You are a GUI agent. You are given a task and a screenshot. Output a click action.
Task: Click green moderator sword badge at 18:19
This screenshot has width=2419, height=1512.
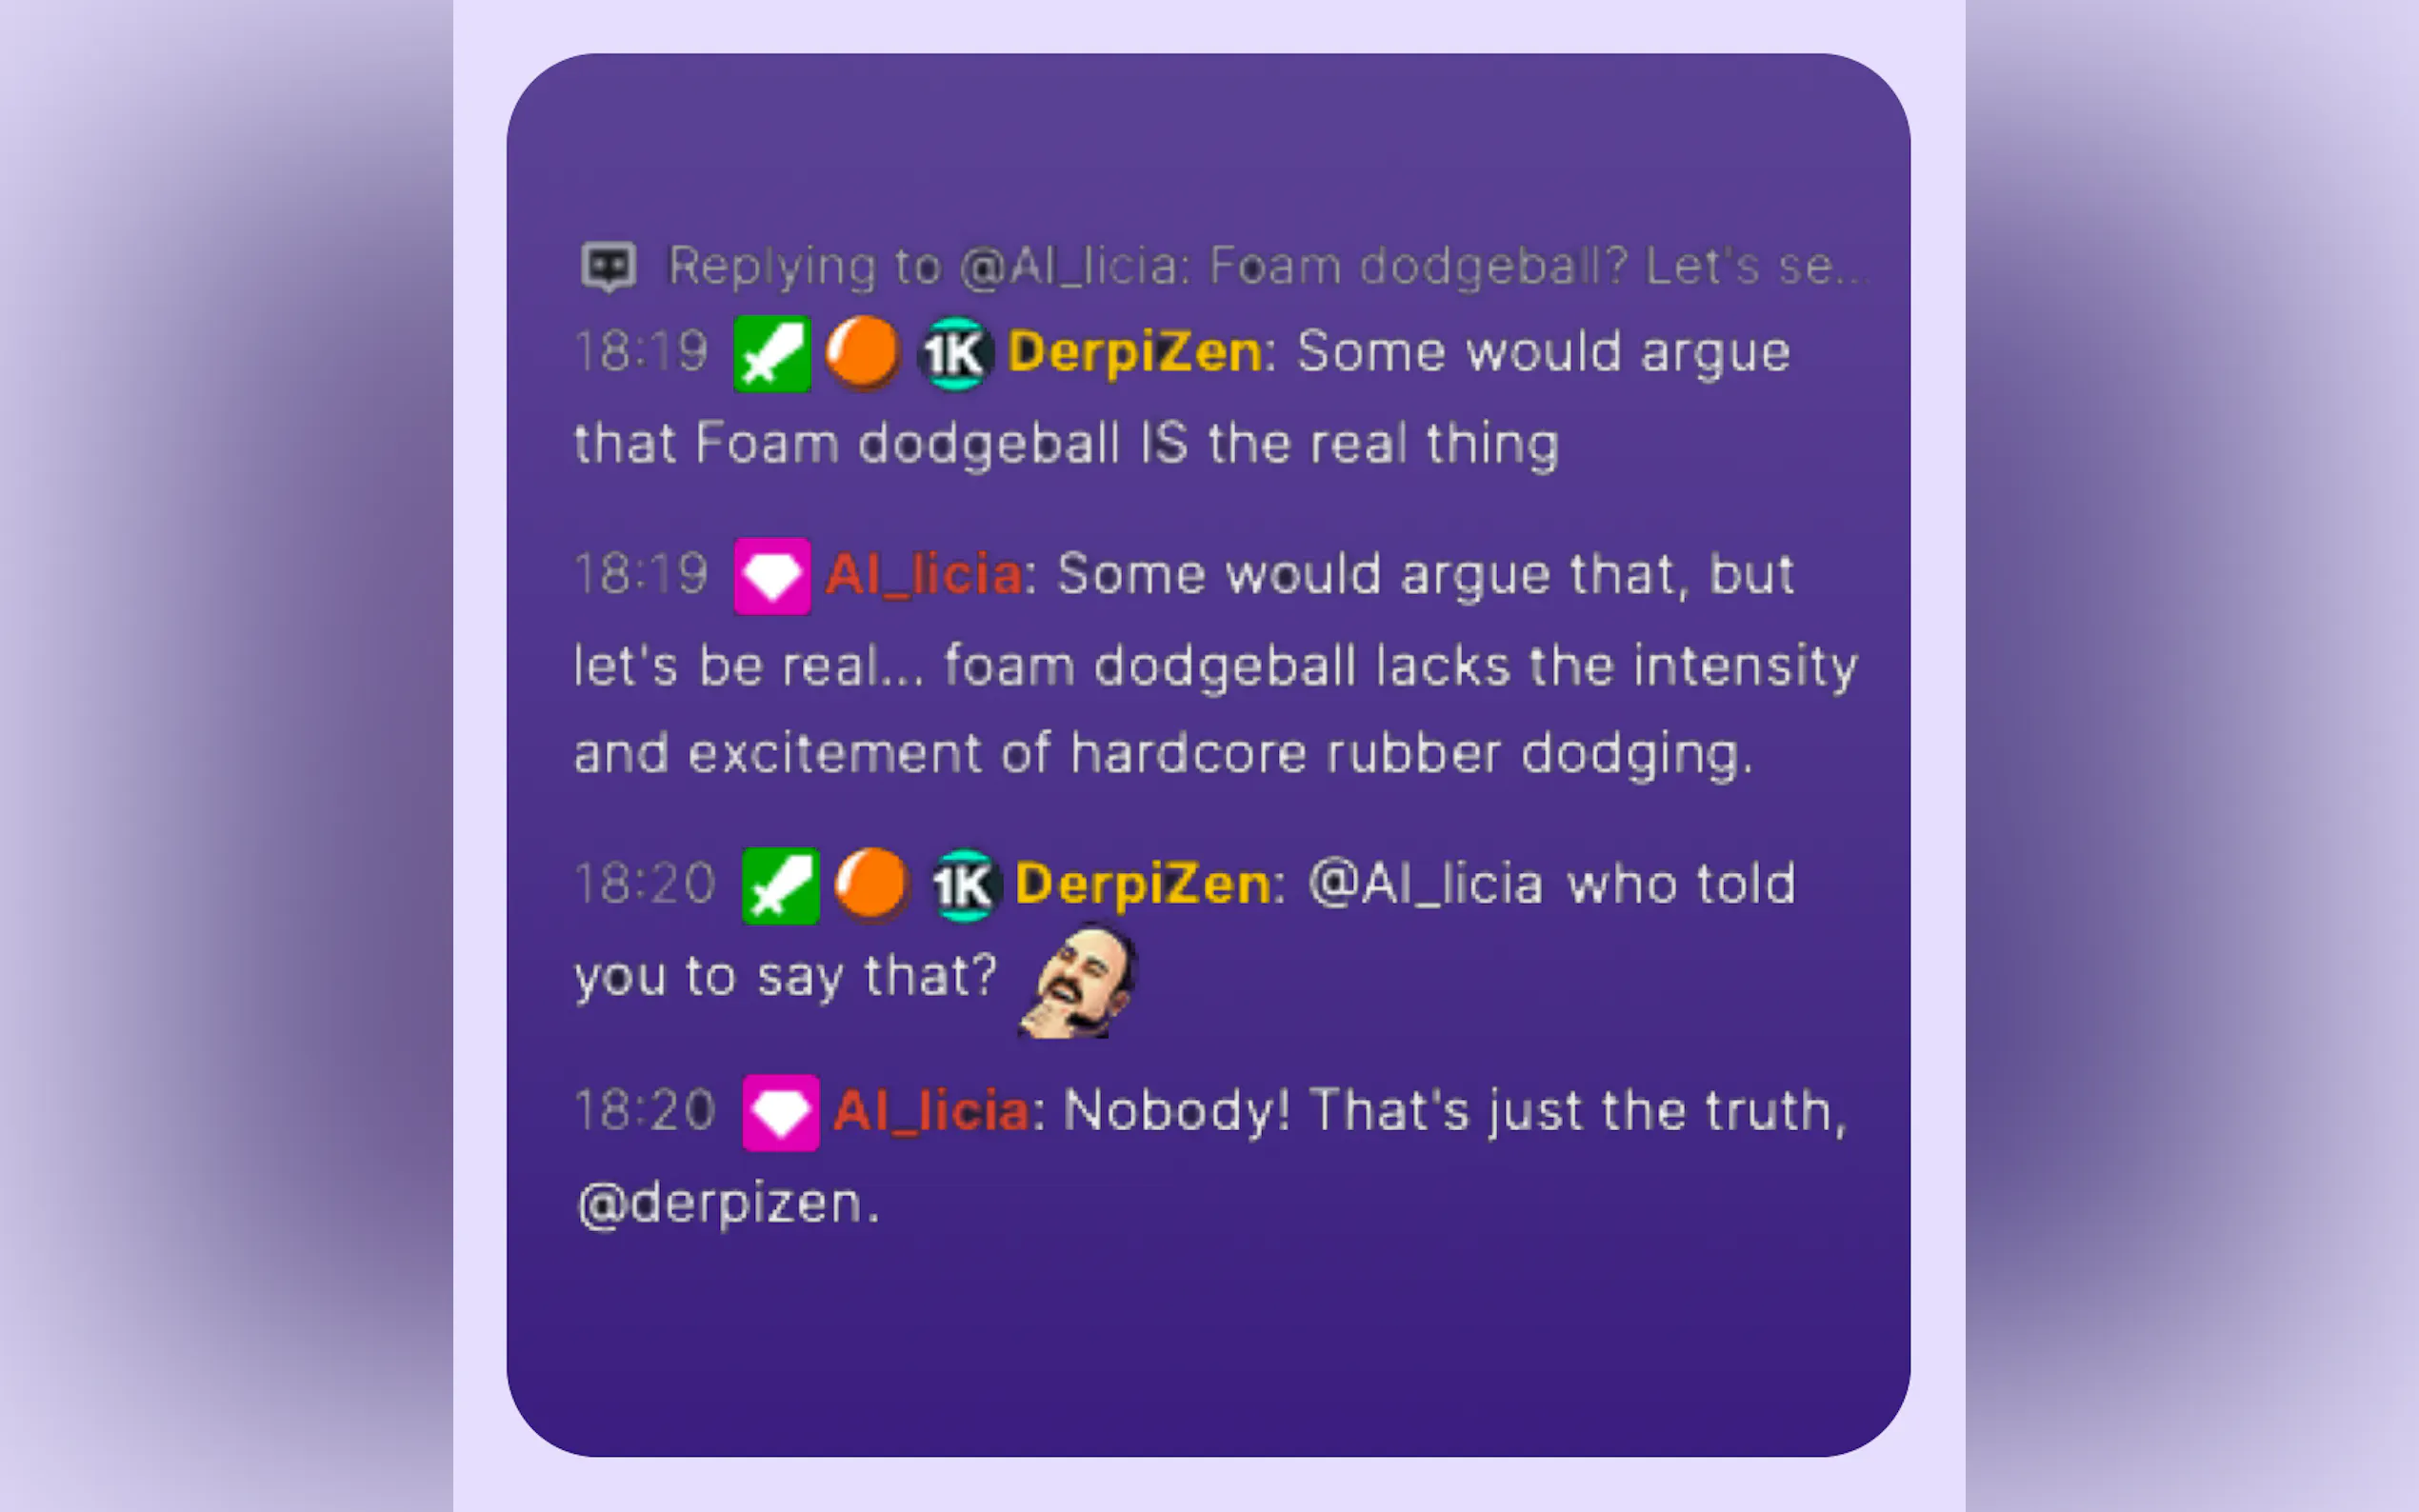pyautogui.click(x=772, y=354)
